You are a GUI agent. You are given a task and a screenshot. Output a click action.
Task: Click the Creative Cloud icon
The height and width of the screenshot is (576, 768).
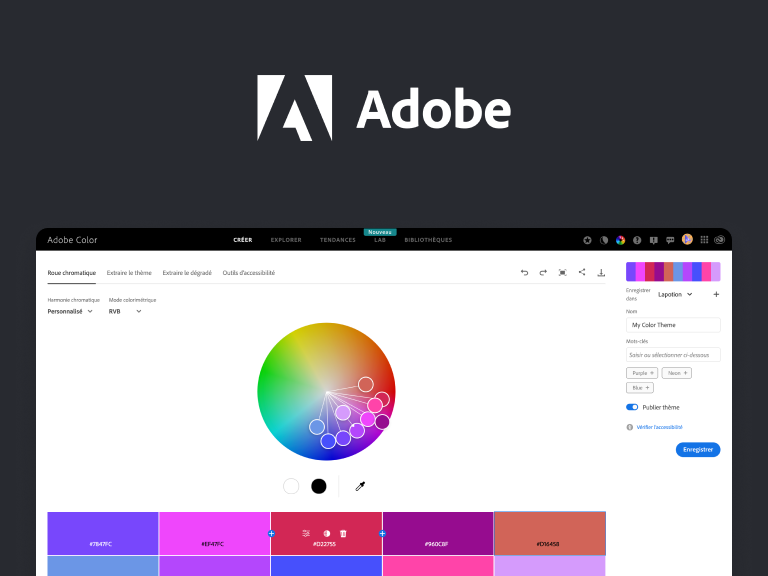pyautogui.click(x=720, y=240)
